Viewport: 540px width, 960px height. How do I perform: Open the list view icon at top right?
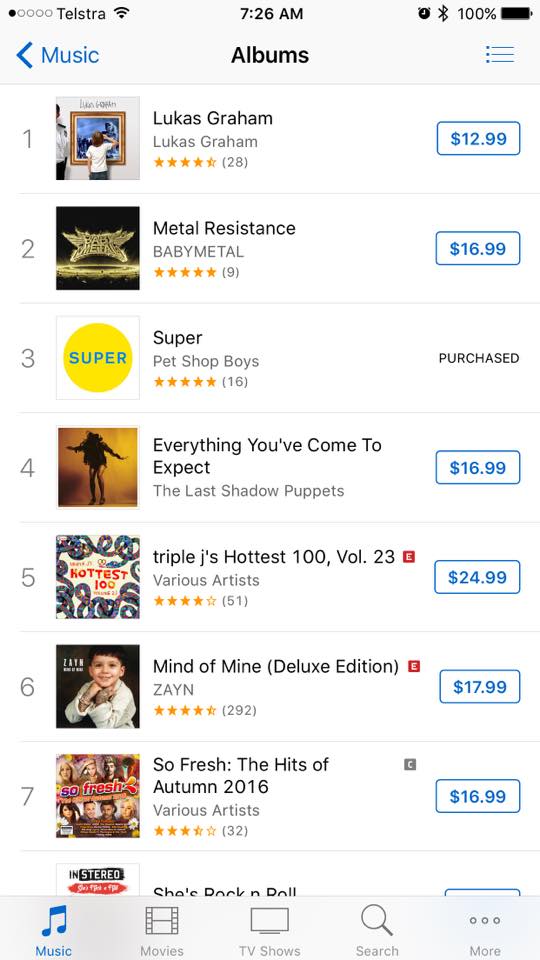500,54
